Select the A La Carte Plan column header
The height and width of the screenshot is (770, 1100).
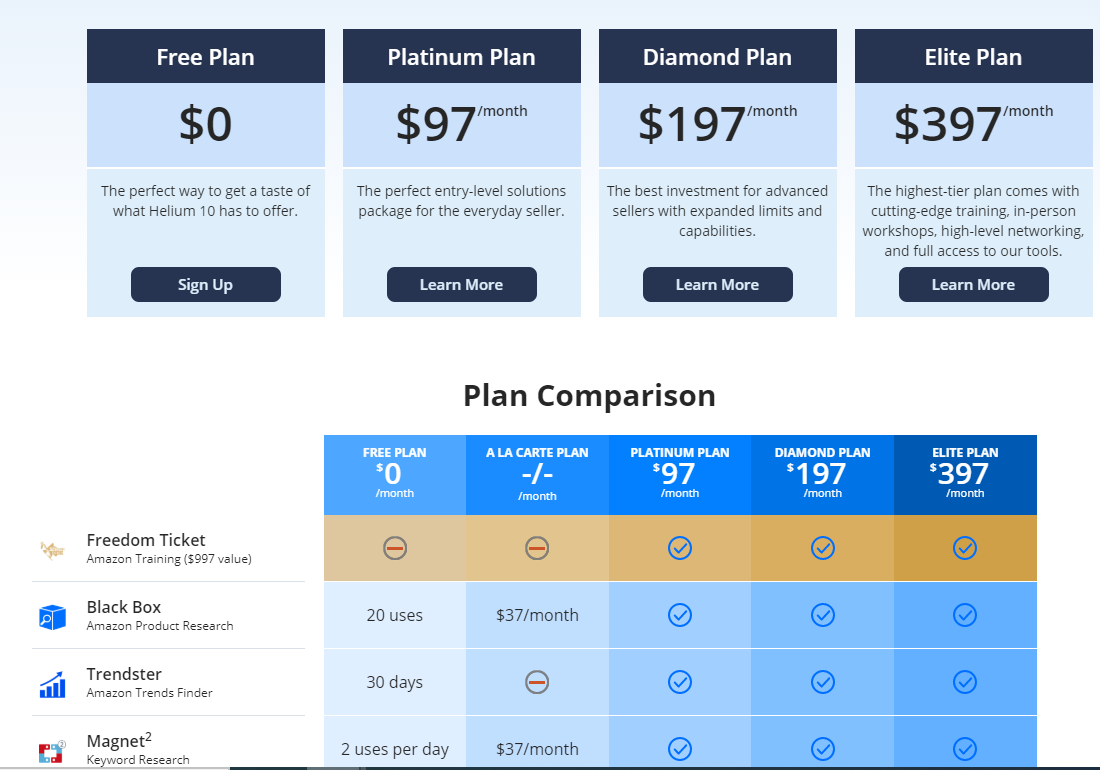(x=537, y=475)
